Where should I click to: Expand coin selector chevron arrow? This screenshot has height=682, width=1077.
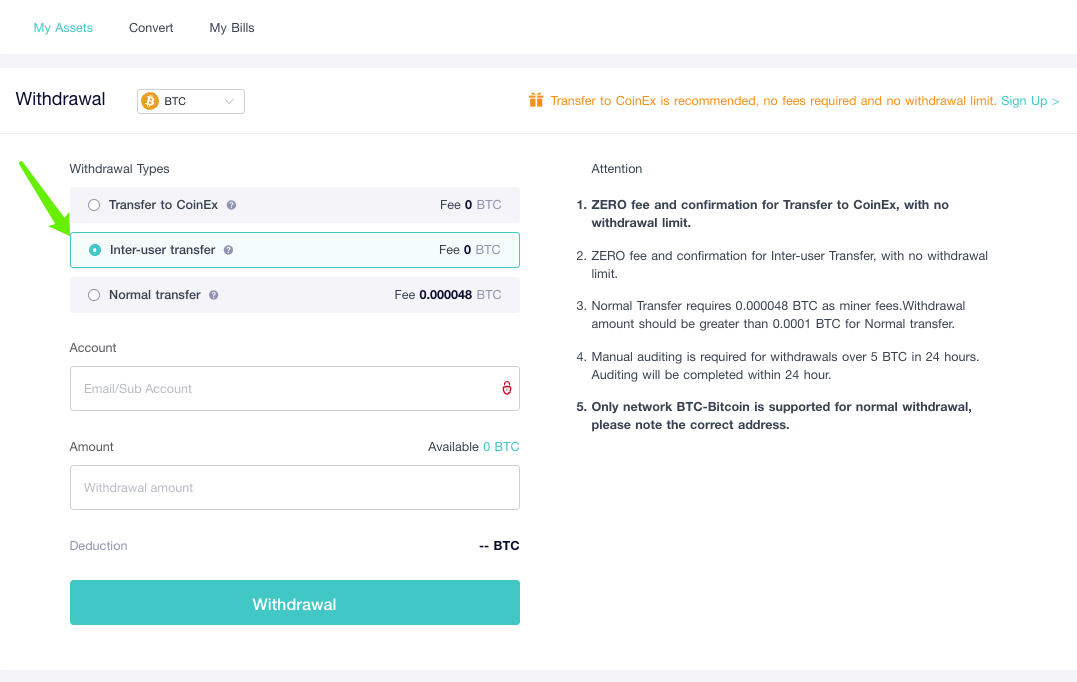[229, 101]
